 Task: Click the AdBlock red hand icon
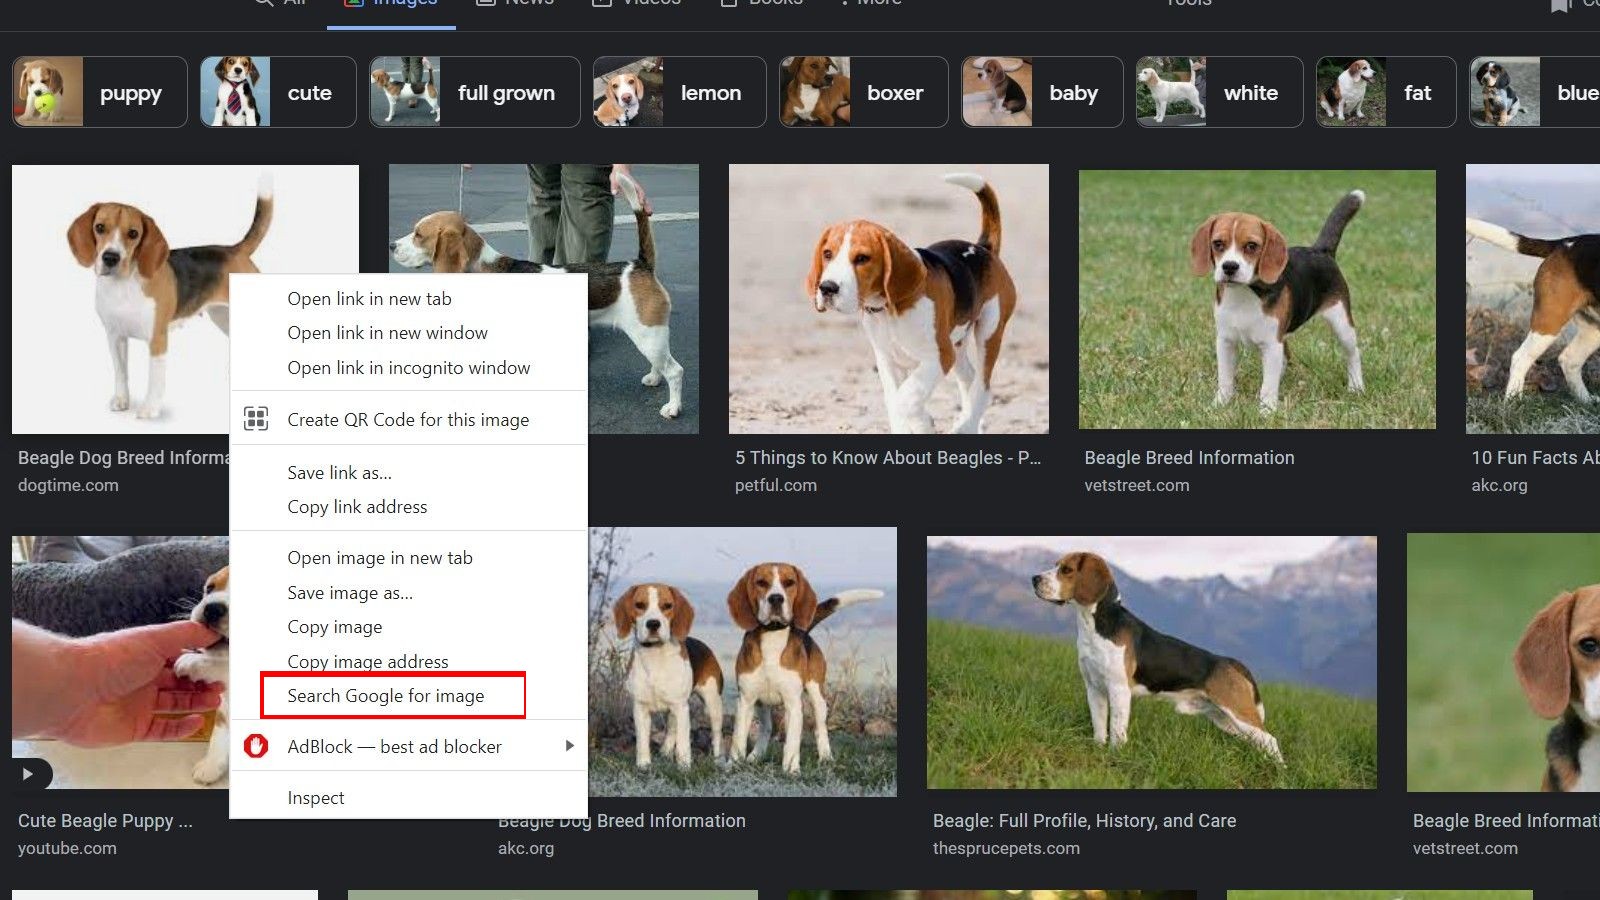coord(256,746)
